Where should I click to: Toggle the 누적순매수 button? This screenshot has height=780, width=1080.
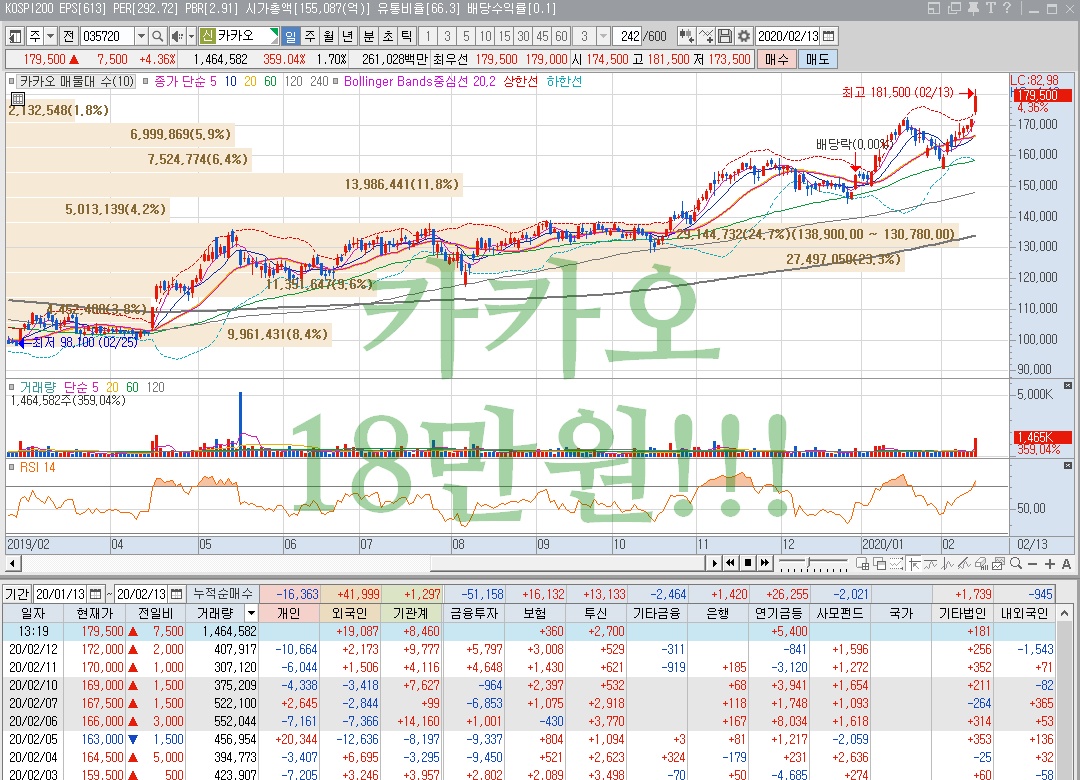tap(222, 594)
